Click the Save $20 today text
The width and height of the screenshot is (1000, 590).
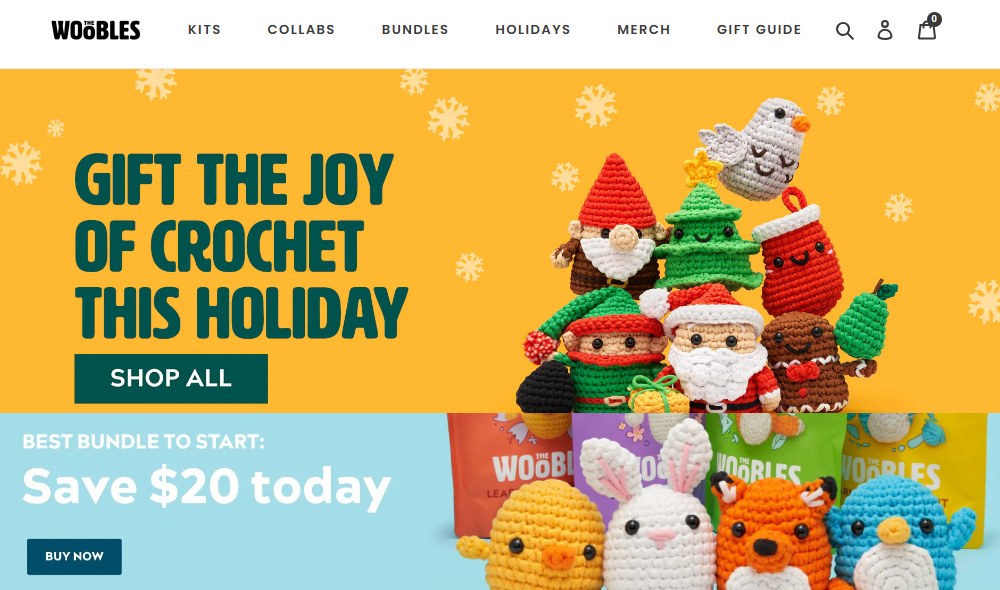click(x=207, y=488)
